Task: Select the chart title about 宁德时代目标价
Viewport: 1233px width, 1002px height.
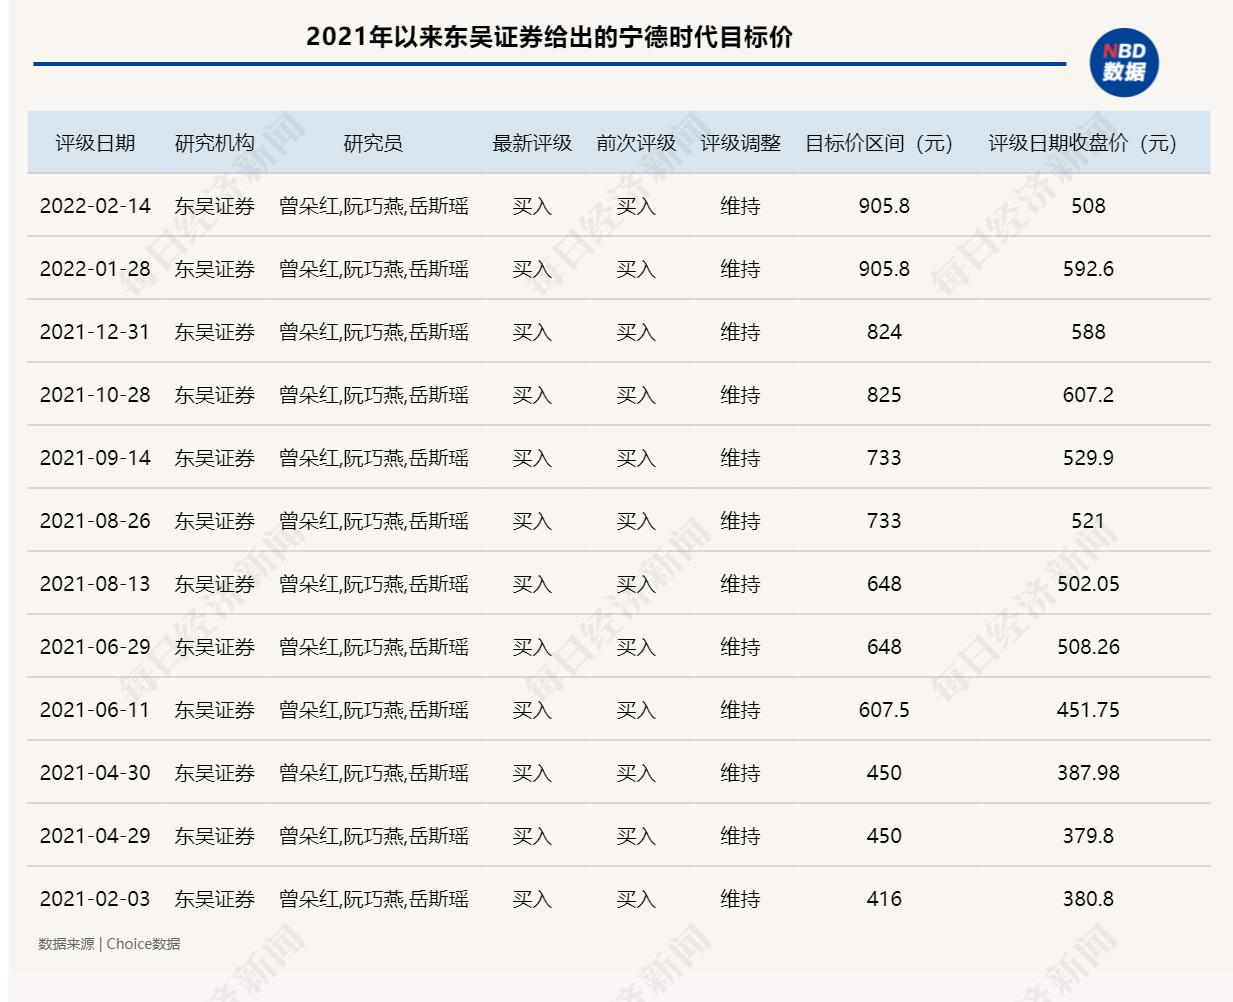Action: tap(549, 37)
